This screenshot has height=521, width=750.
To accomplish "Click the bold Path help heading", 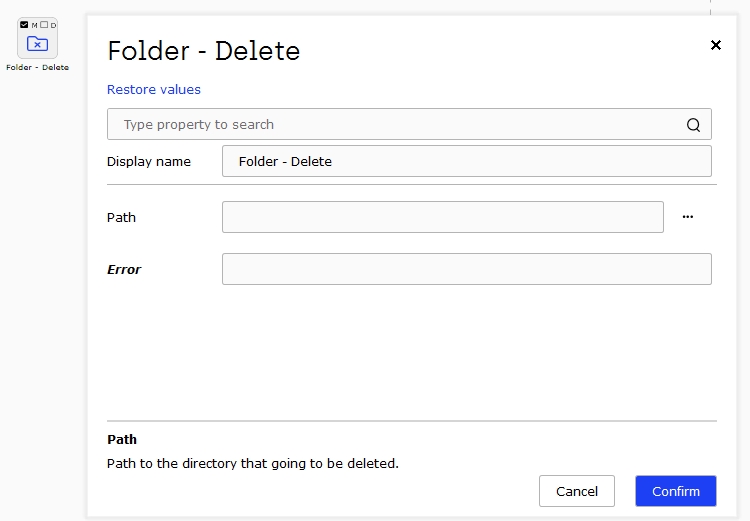I will pos(122,440).
